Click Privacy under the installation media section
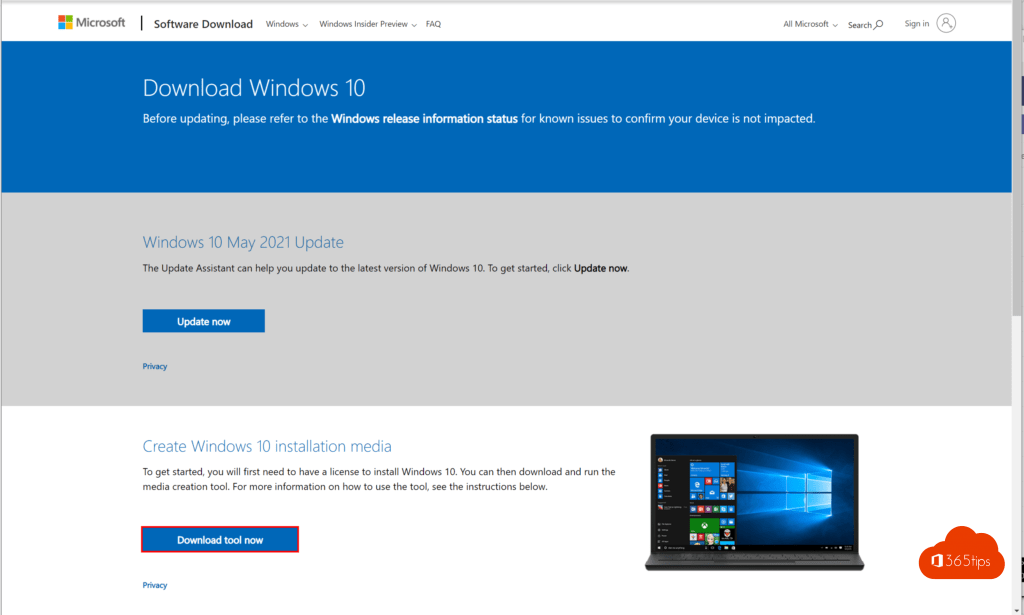Viewport: 1024px width, 615px height. [x=154, y=584]
